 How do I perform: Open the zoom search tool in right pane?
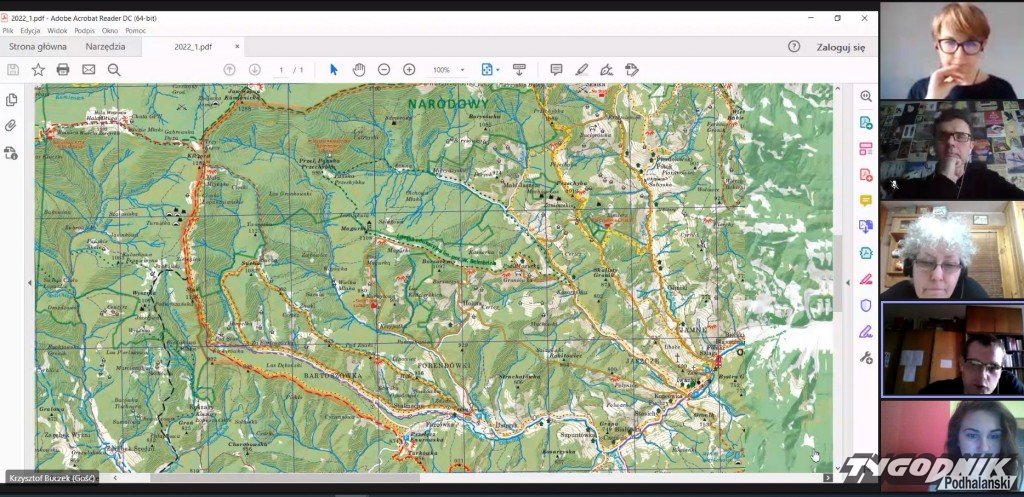click(x=866, y=97)
